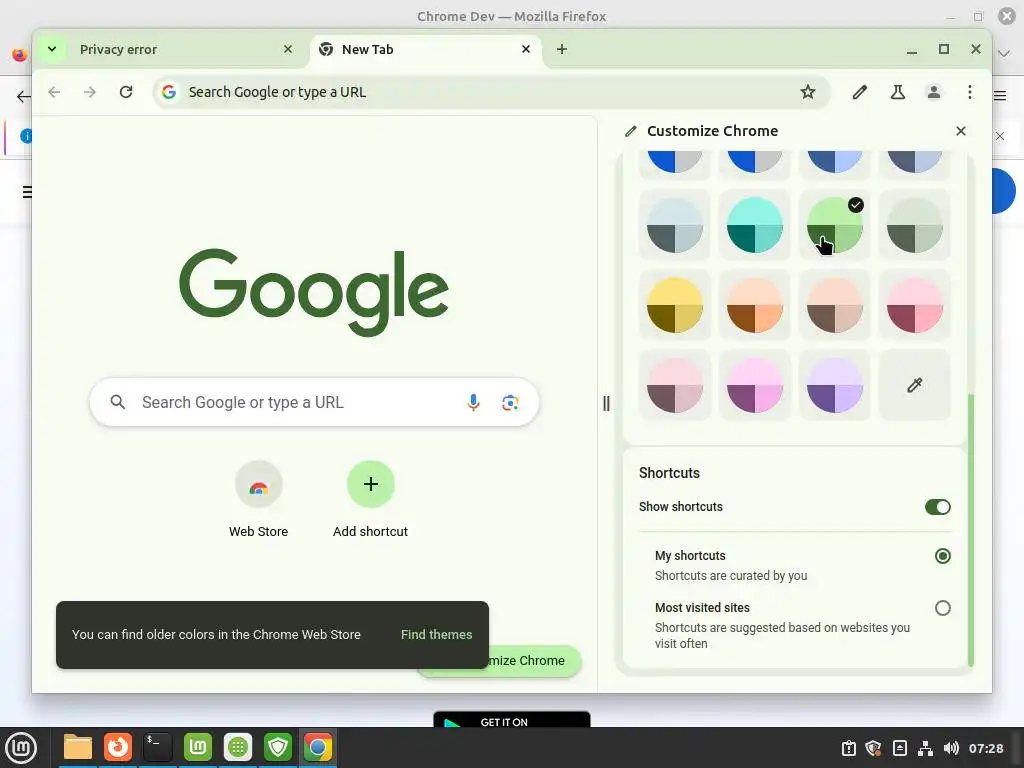The image size is (1024, 768).
Task: Click Find themes in the notification
Action: point(436,635)
